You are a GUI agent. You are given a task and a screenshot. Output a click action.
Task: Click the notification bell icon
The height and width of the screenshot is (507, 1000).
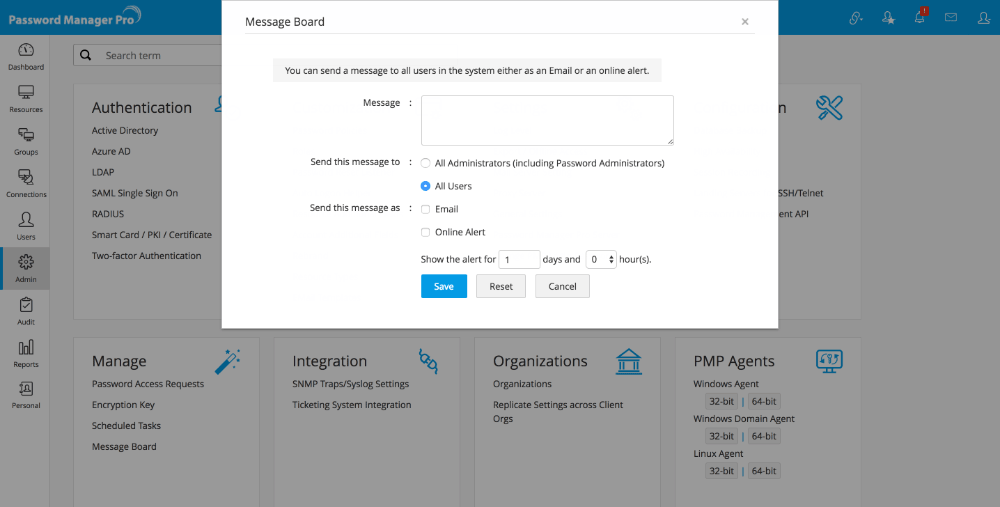pyautogui.click(x=919, y=18)
